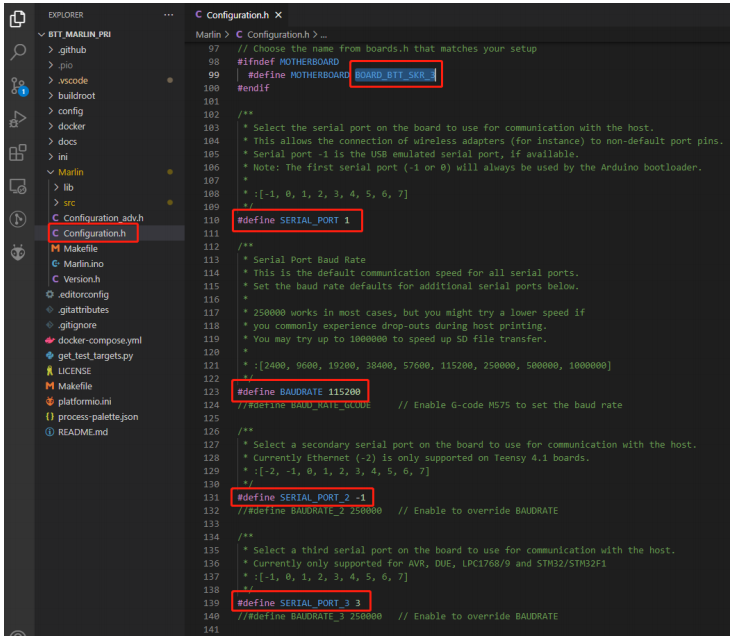Open the Remote Explorer view
Image resolution: width=732 pixels, height=639 pixels.
(x=17, y=186)
